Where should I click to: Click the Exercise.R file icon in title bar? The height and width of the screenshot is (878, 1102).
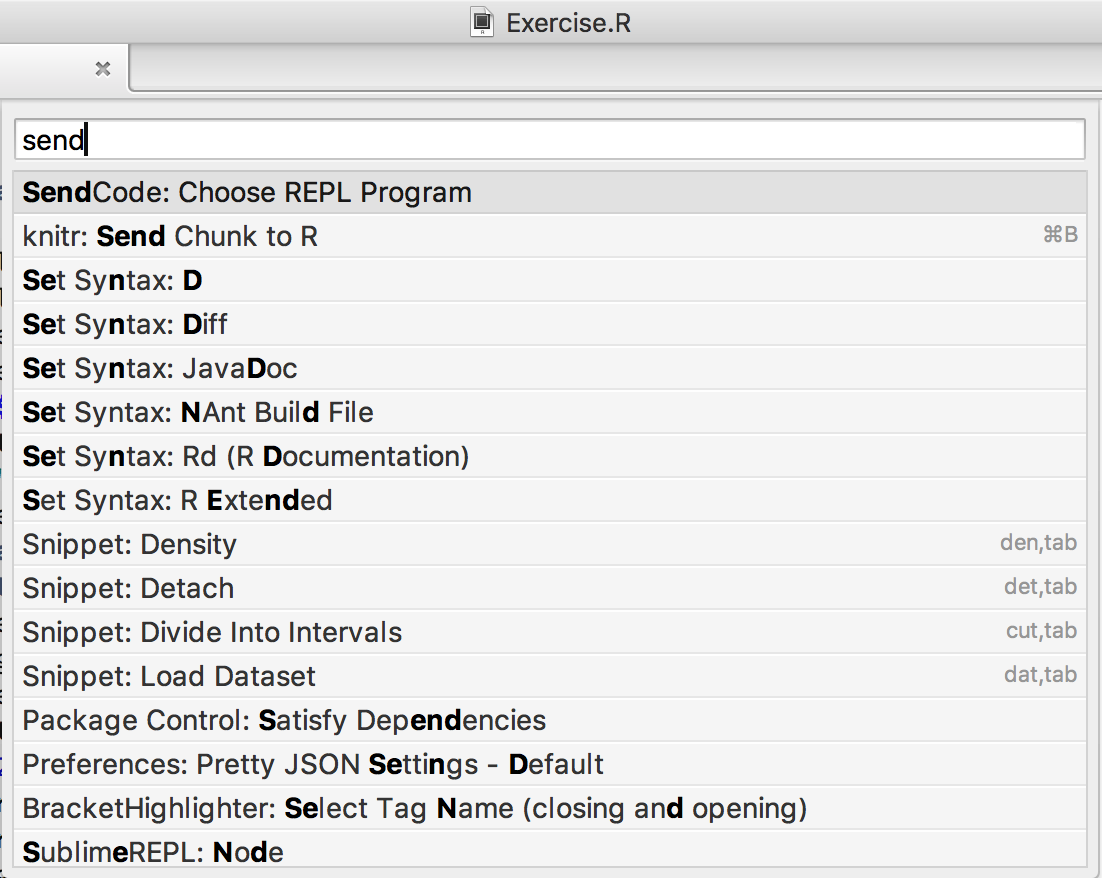[x=481, y=22]
